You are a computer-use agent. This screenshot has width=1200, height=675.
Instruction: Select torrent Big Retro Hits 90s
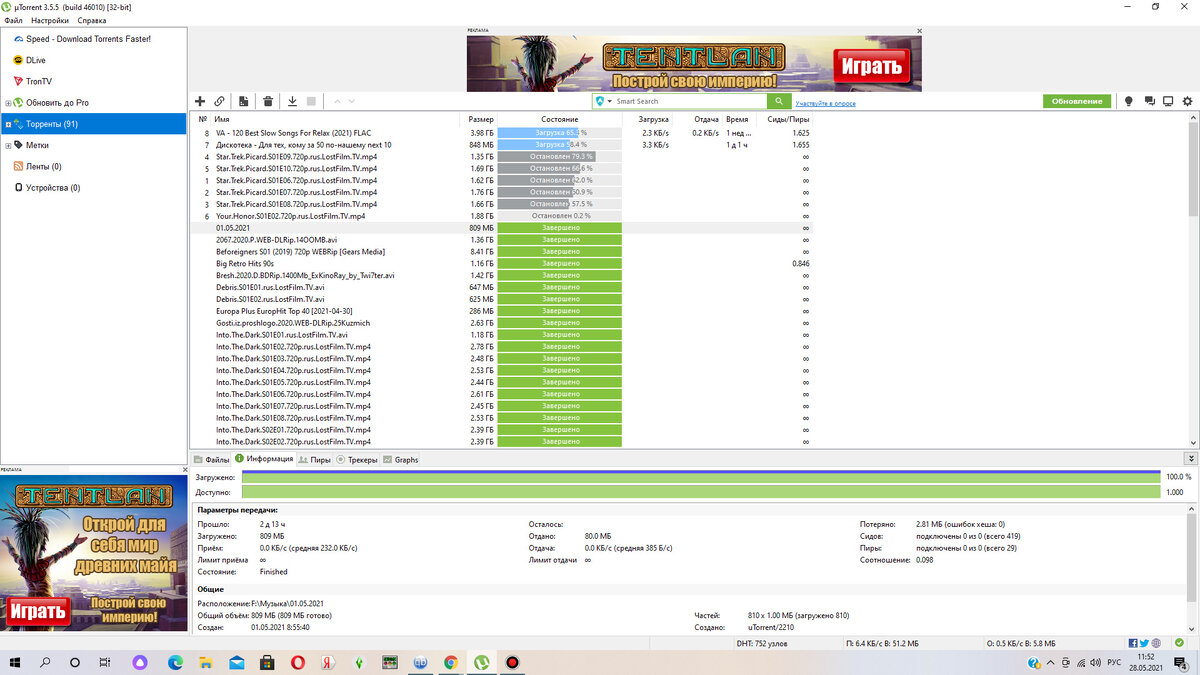point(245,263)
